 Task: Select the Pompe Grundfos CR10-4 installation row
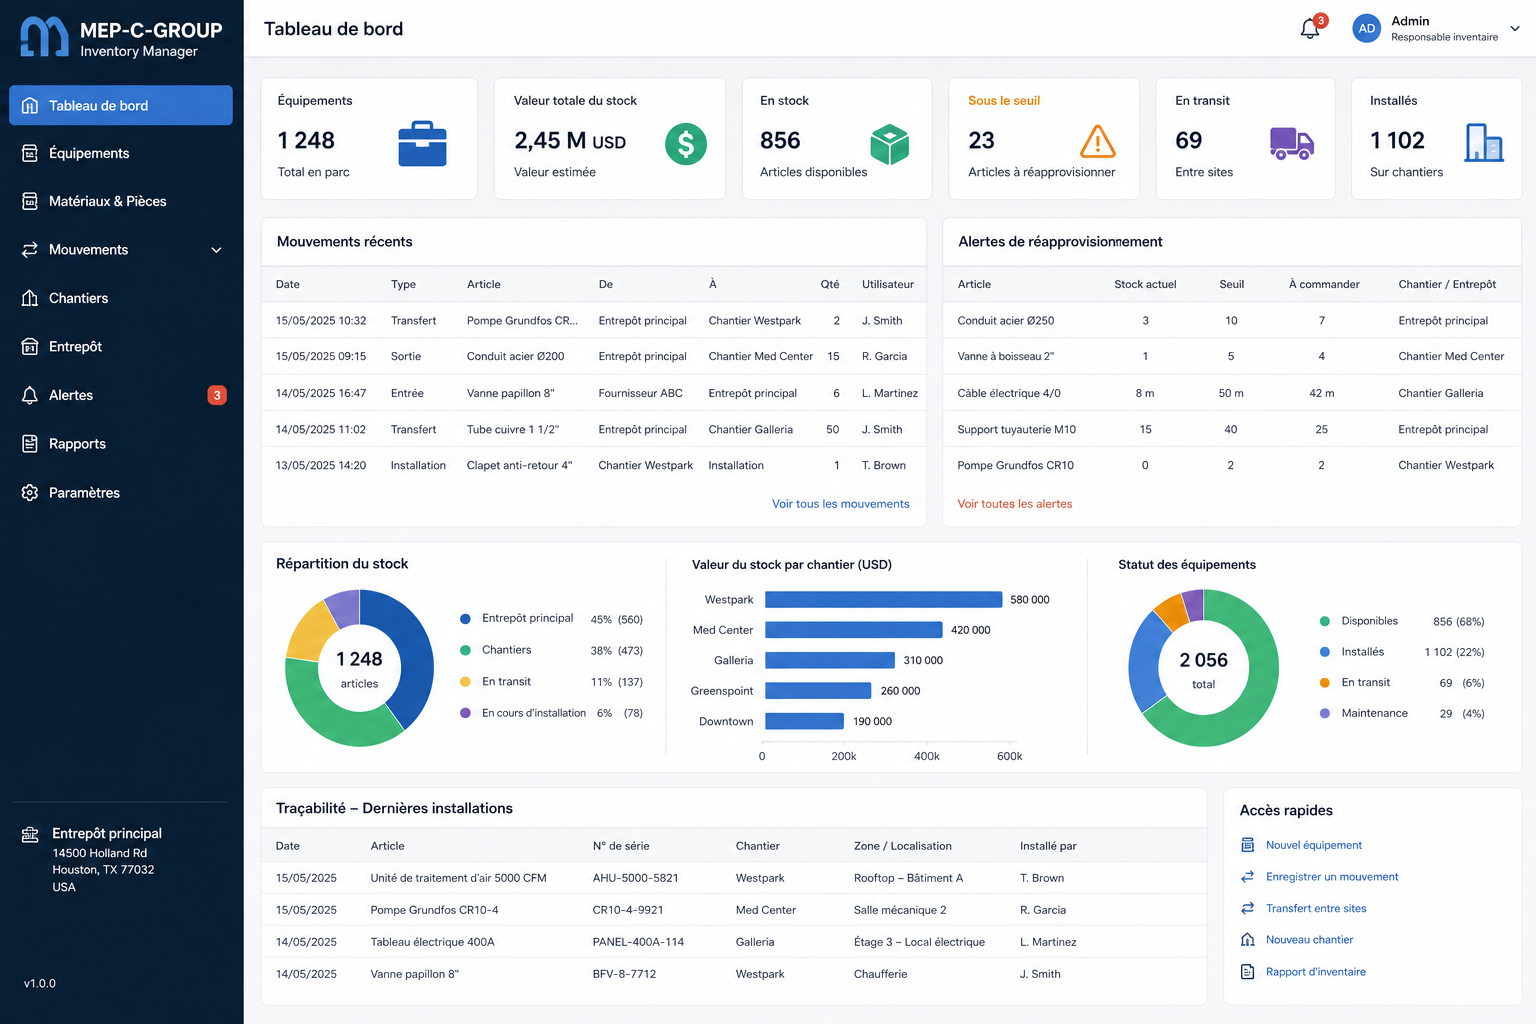733,910
